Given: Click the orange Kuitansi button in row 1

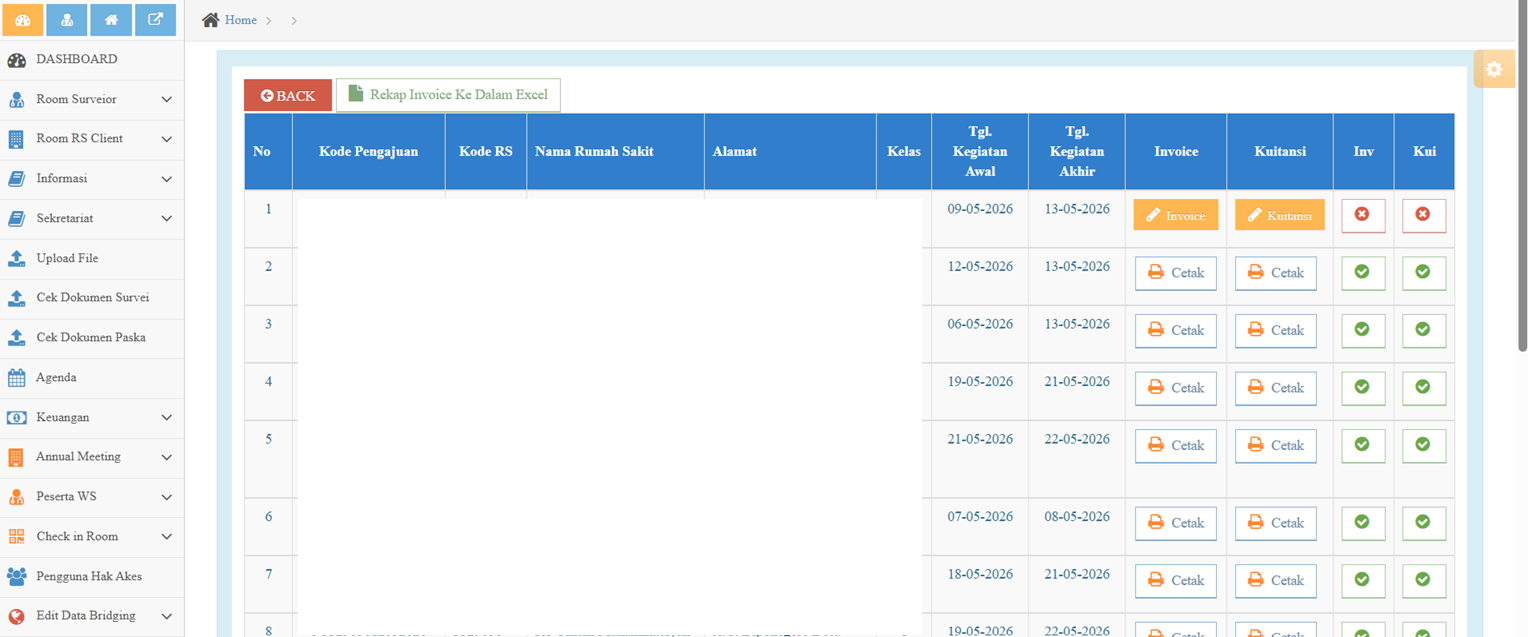Looking at the screenshot, I should [x=1280, y=215].
